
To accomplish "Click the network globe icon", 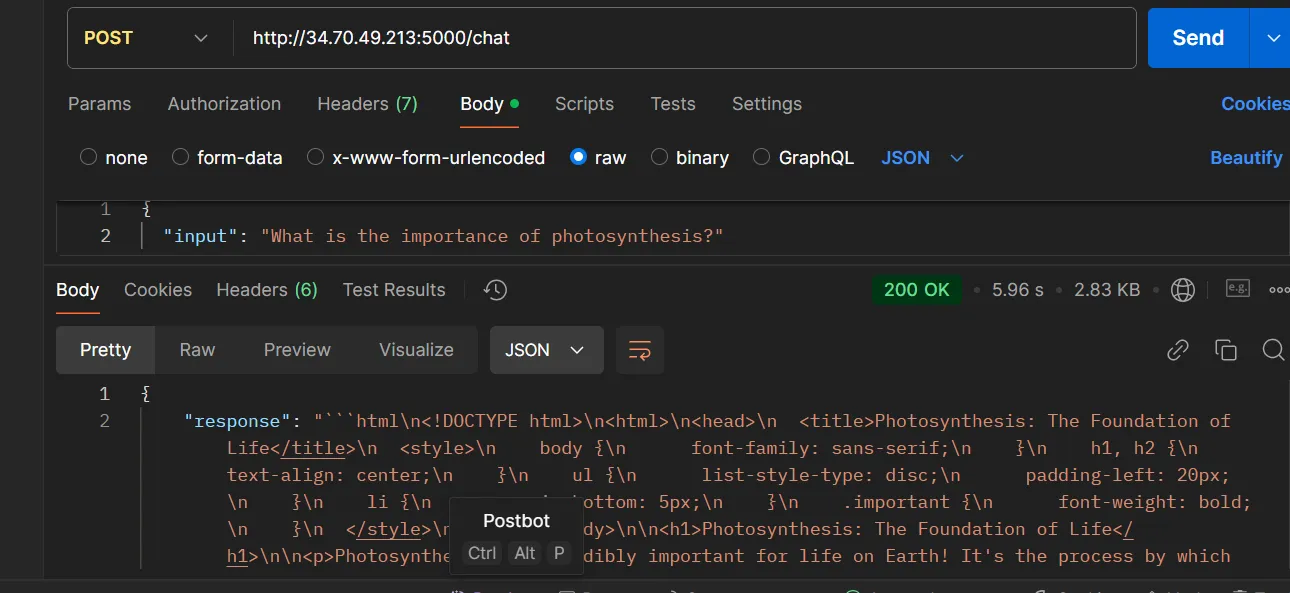I will coord(1183,290).
